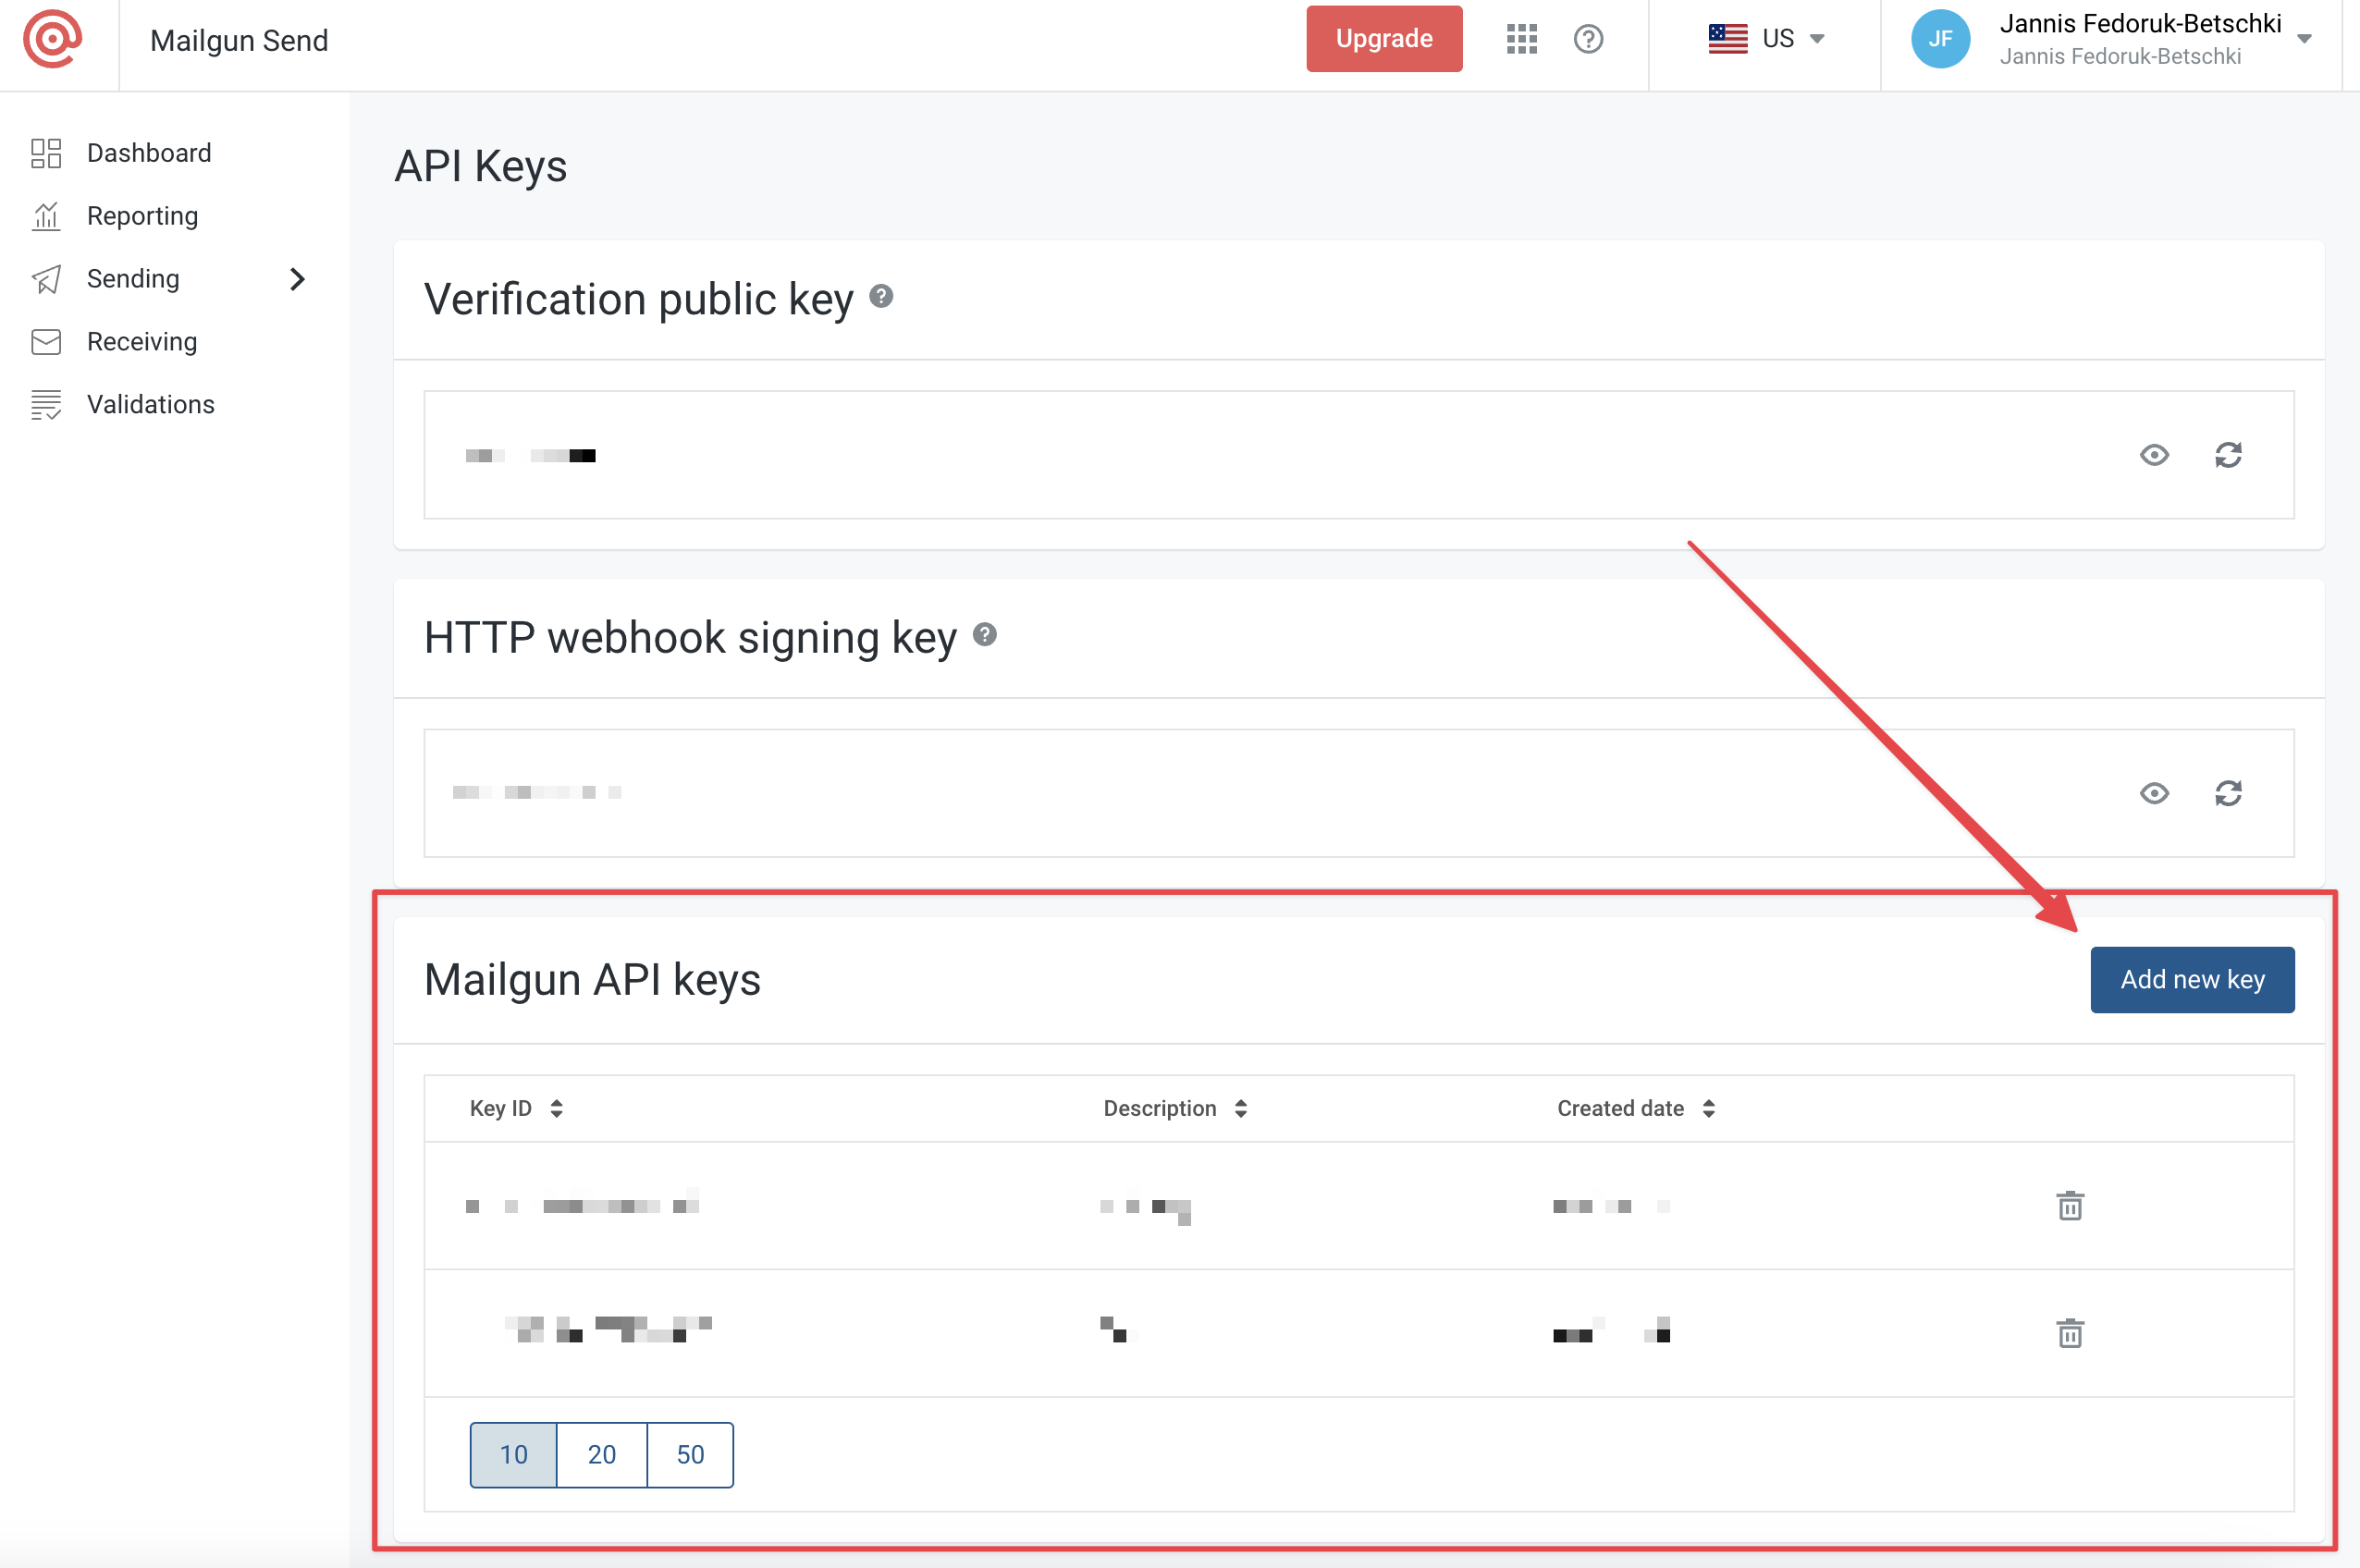
Task: Click the Mailgun Send product title
Action: [x=239, y=40]
